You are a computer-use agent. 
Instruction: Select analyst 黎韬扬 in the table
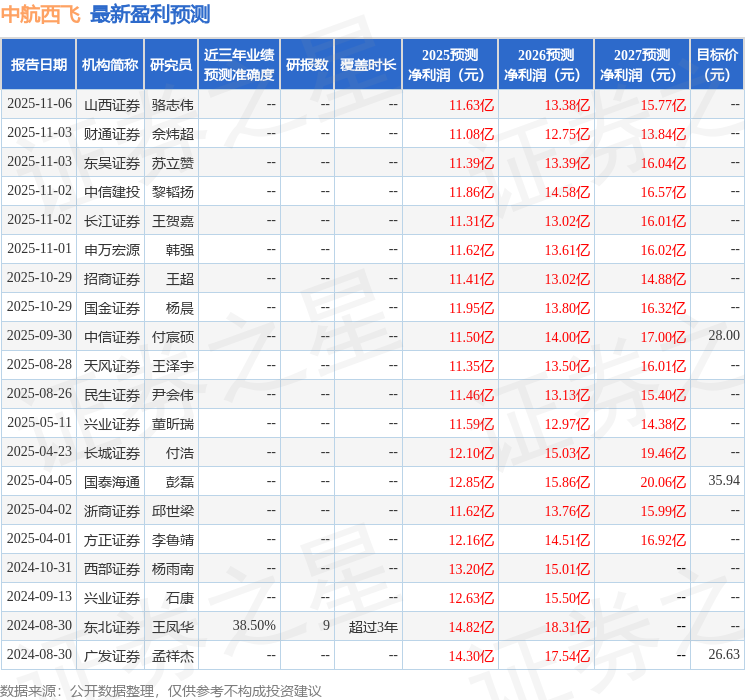click(172, 191)
